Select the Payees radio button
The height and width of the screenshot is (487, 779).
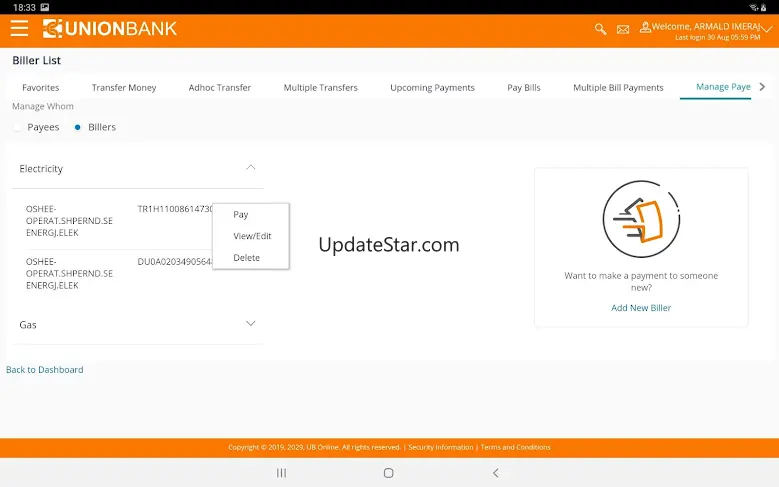[17, 128]
